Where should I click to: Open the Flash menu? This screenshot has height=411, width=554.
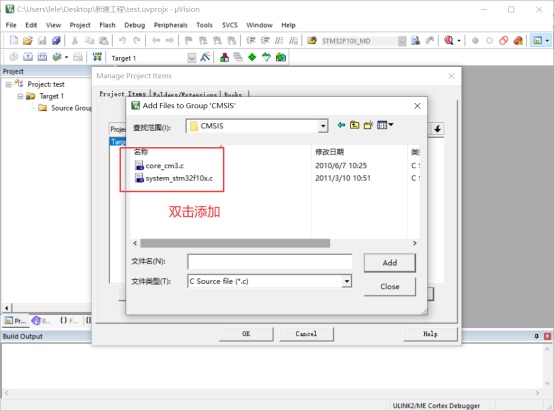click(x=107, y=25)
